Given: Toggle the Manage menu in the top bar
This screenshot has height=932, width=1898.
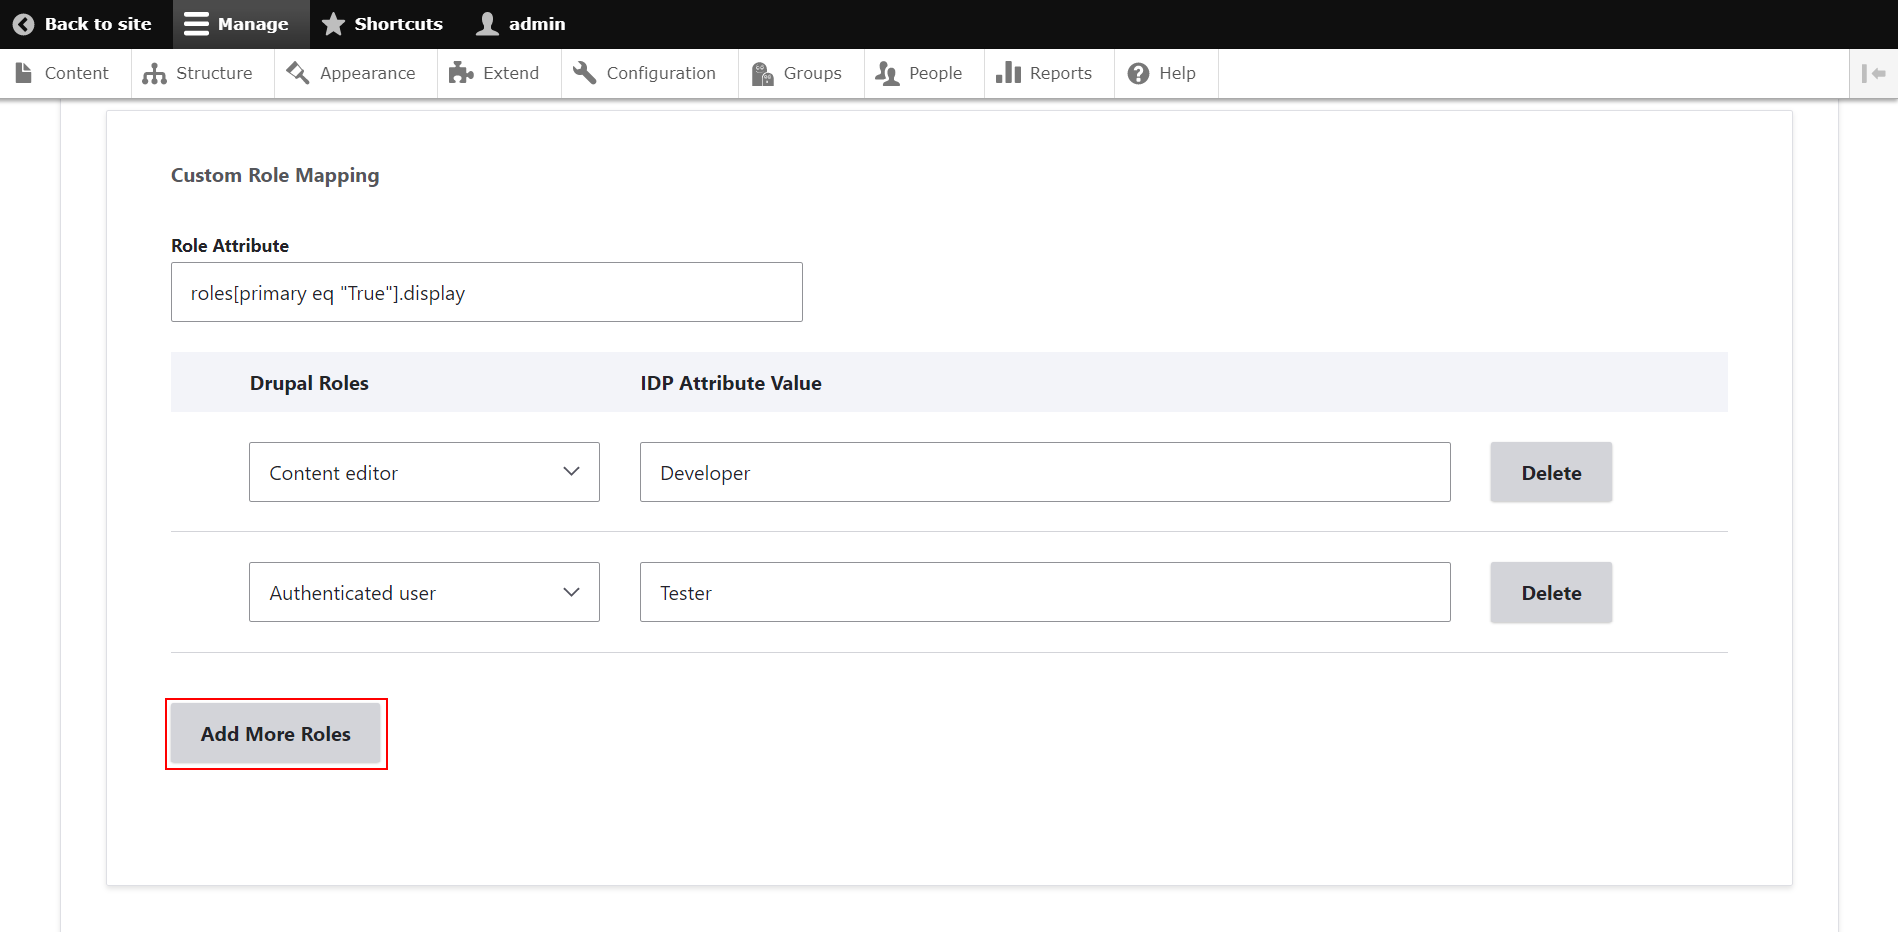Looking at the screenshot, I should [x=197, y=23].
